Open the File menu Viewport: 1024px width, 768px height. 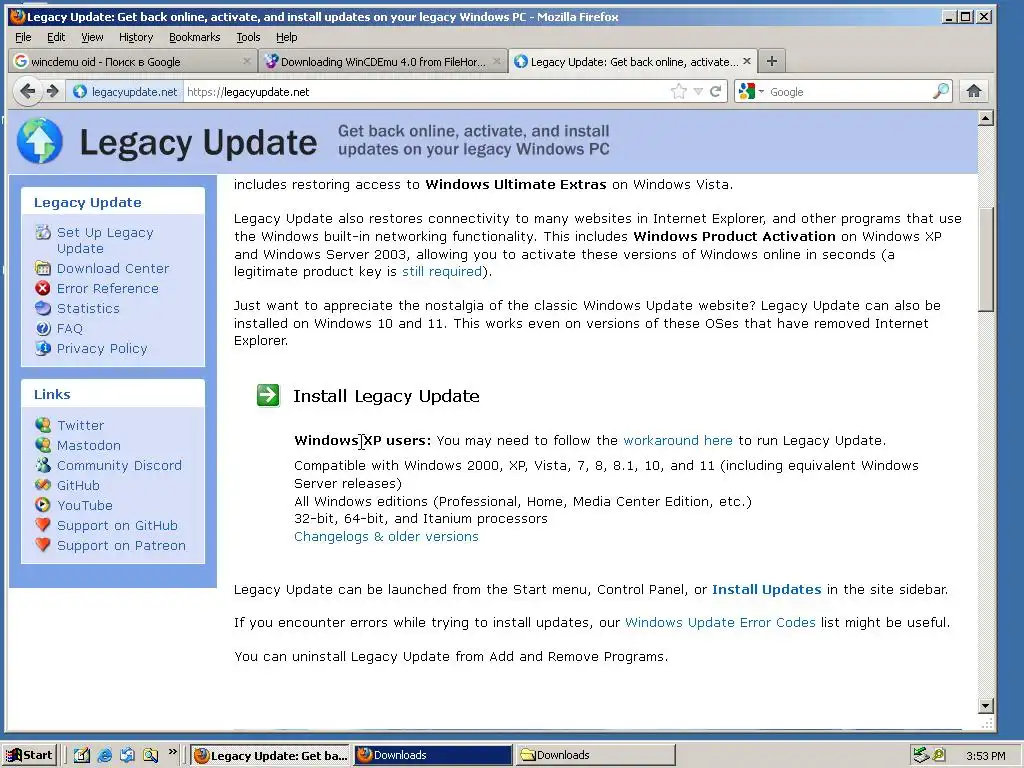tap(23, 37)
